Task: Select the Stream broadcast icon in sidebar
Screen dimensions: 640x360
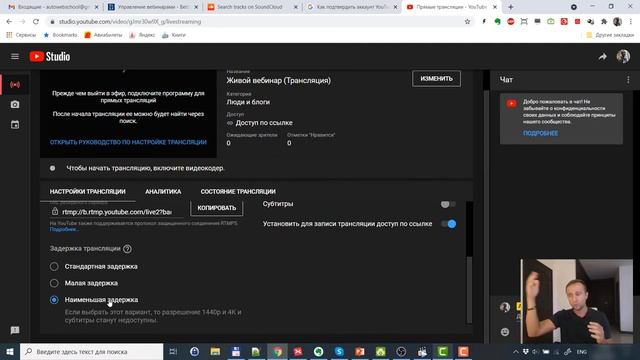Action: pyautogui.click(x=15, y=84)
